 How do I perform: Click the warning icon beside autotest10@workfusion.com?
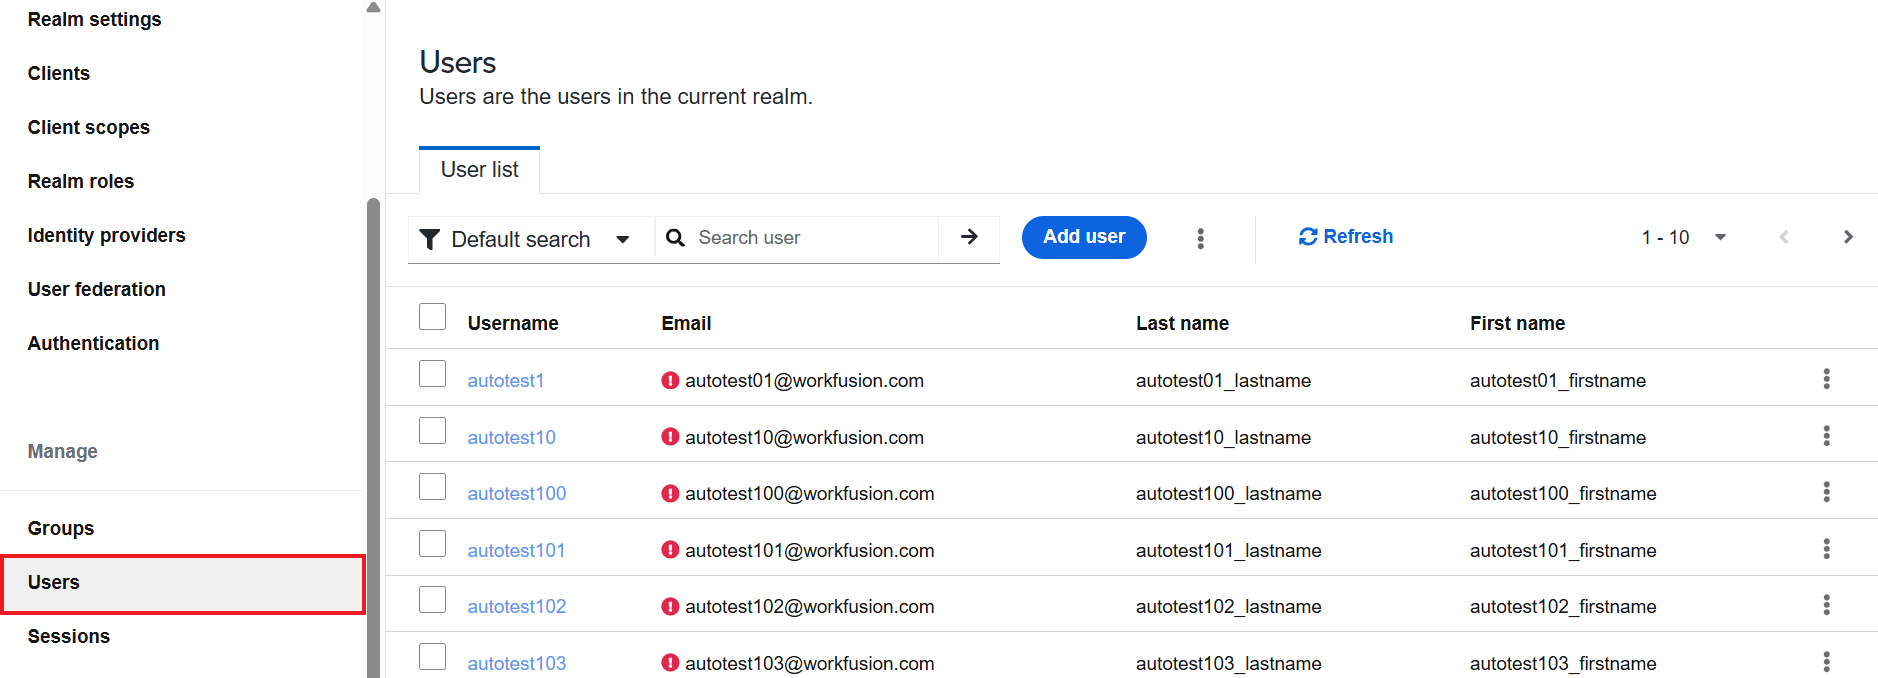tap(670, 437)
